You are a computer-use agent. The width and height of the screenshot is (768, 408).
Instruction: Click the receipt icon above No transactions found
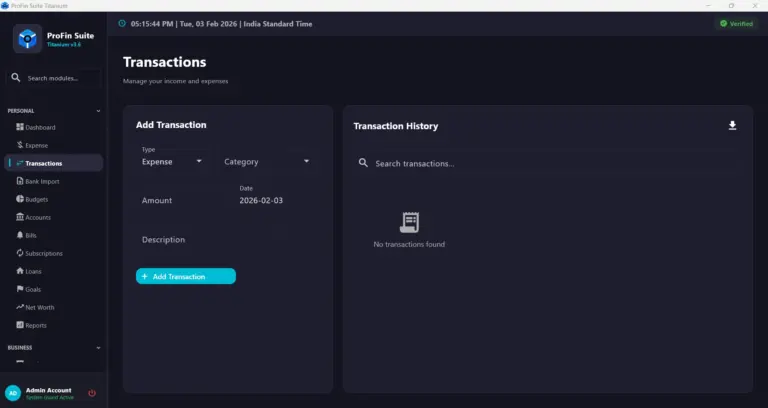(x=409, y=222)
